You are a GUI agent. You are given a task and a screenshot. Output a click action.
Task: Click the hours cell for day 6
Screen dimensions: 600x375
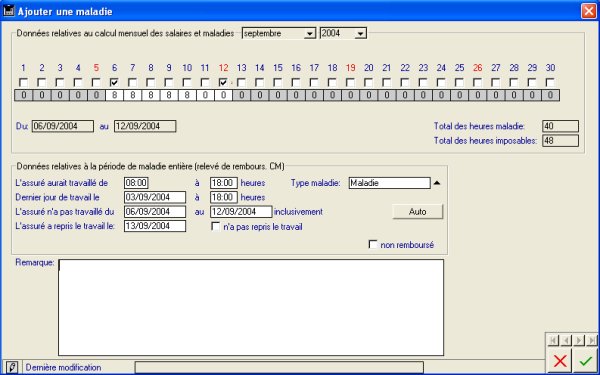click(114, 95)
